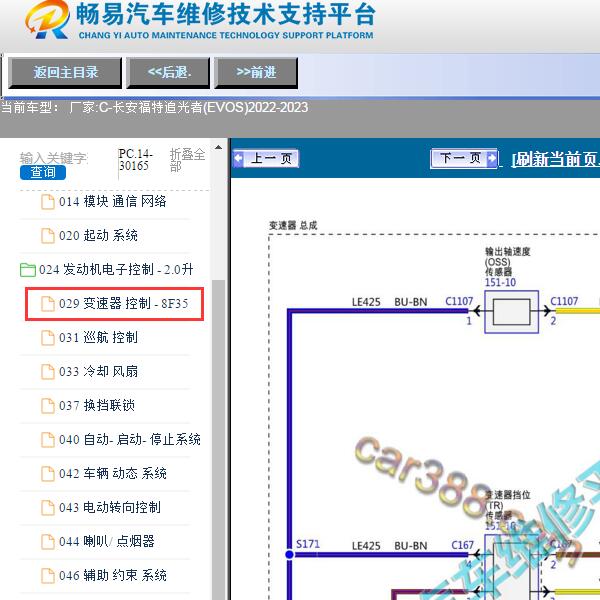
Task: Click green folder icon of 024 entry
Action: pos(28,270)
